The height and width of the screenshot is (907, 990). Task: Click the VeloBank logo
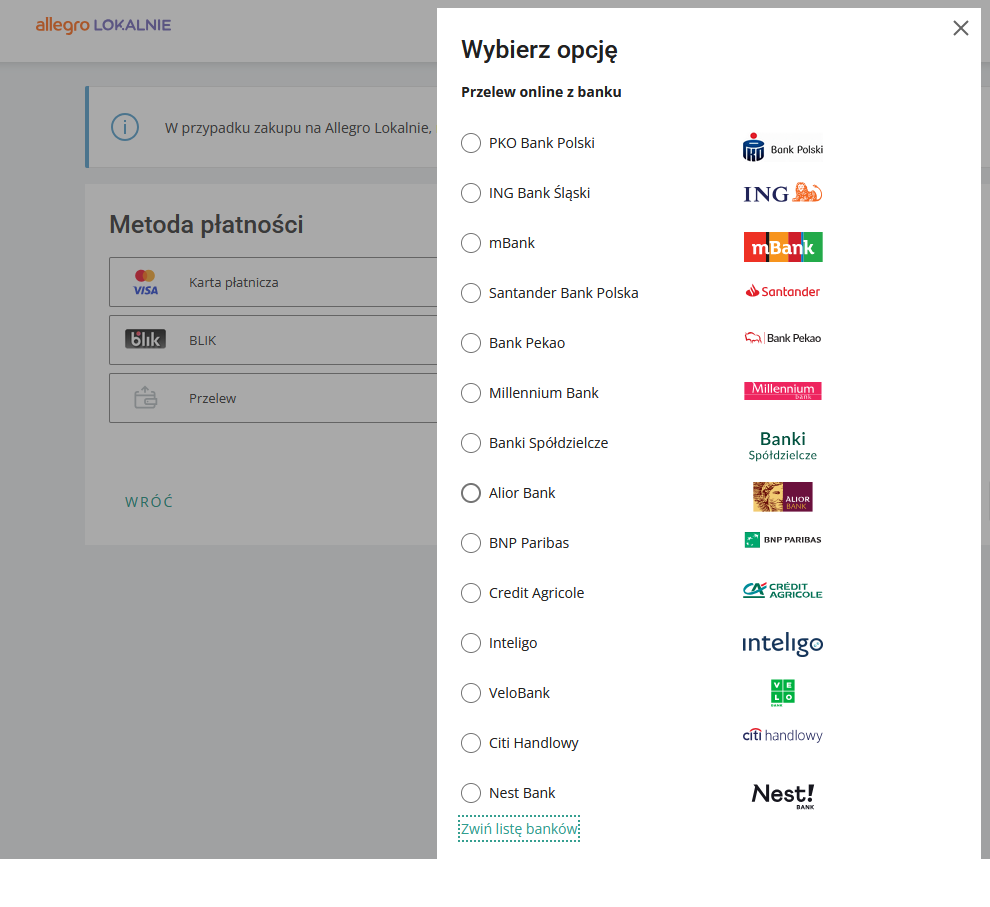click(x=783, y=692)
